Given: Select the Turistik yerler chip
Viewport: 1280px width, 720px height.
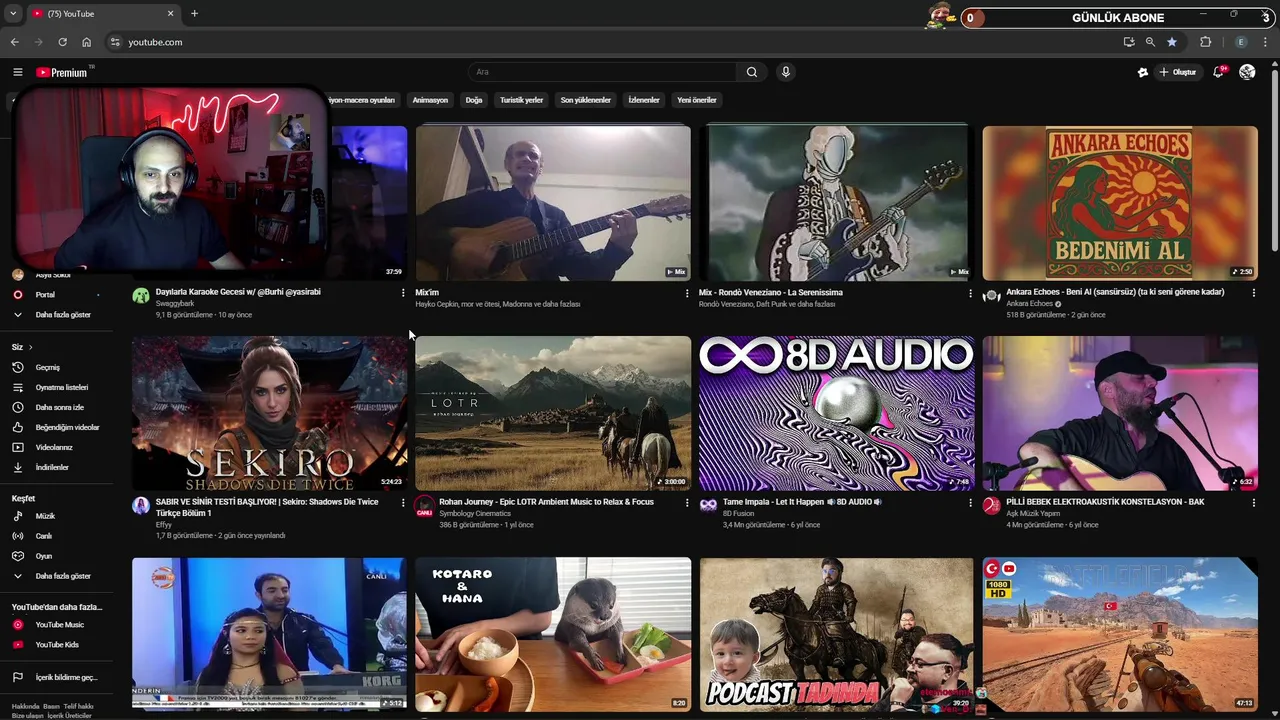Looking at the screenshot, I should coord(521,100).
